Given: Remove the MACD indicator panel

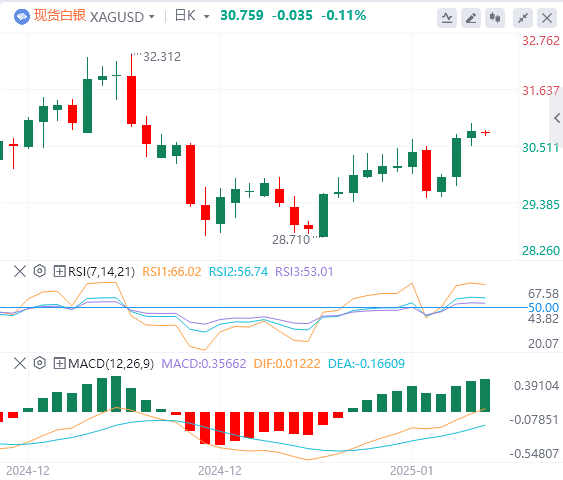Looking at the screenshot, I should coord(20,363).
